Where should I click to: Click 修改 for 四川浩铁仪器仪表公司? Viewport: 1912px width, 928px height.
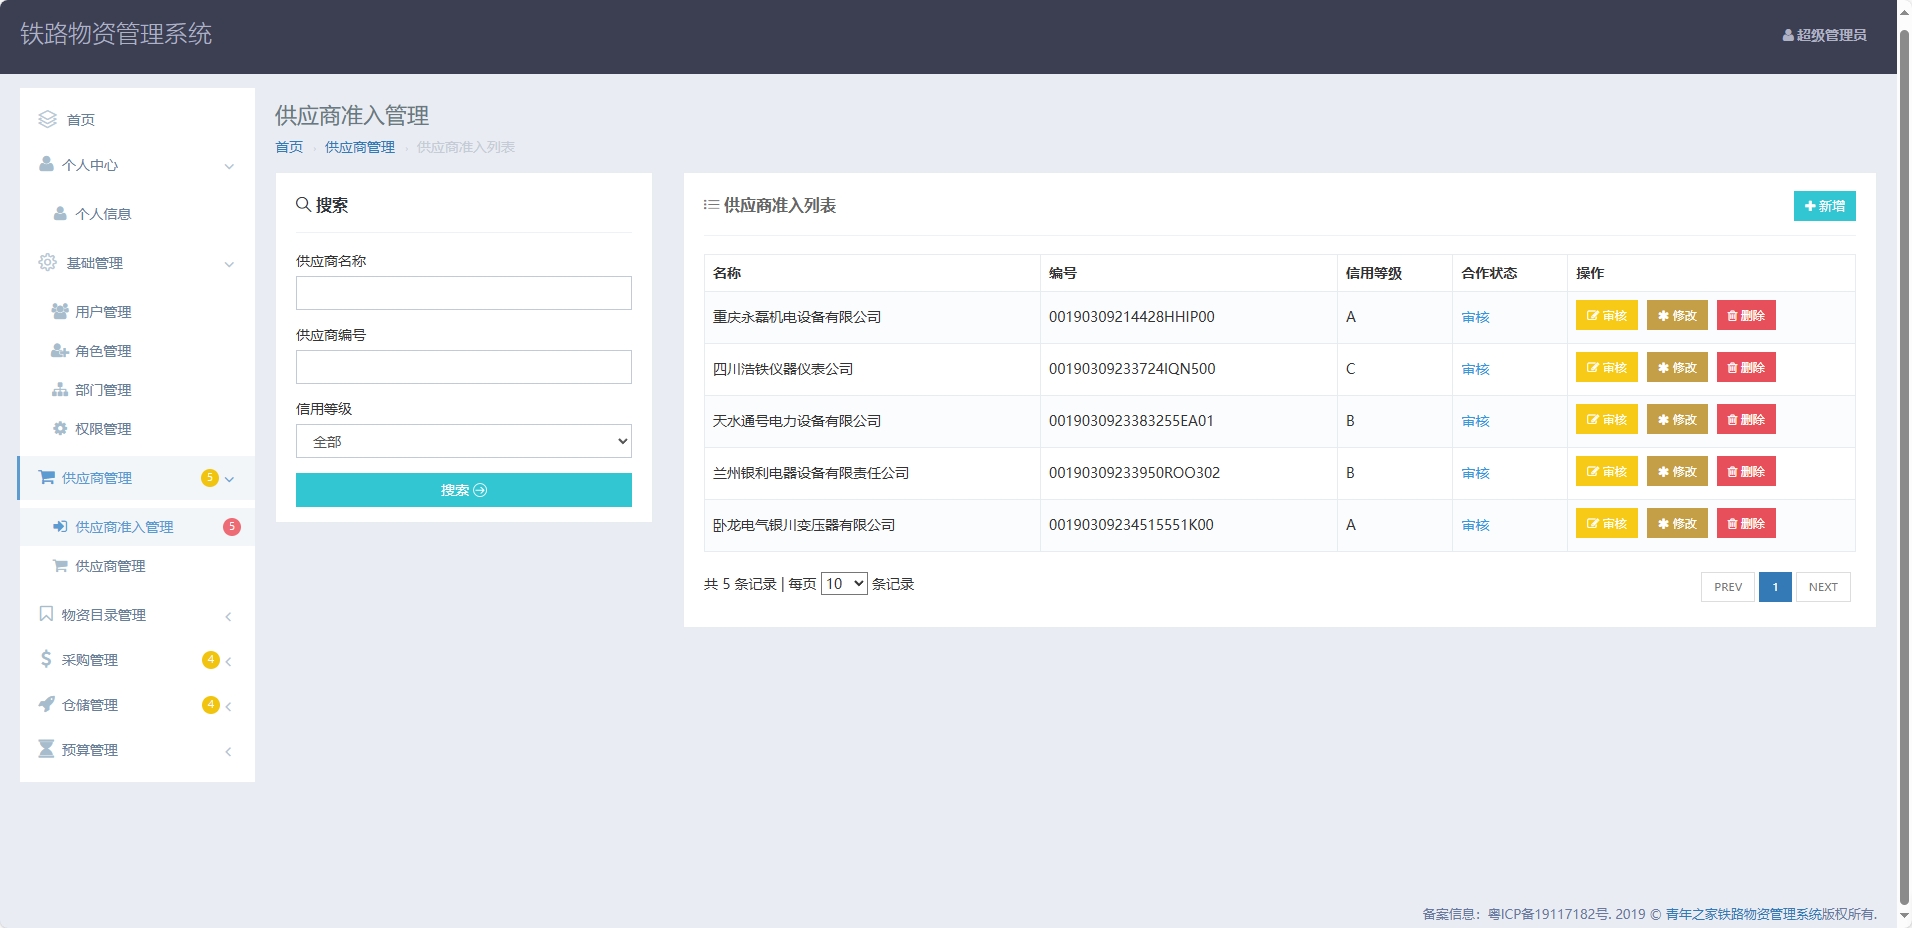click(1677, 367)
